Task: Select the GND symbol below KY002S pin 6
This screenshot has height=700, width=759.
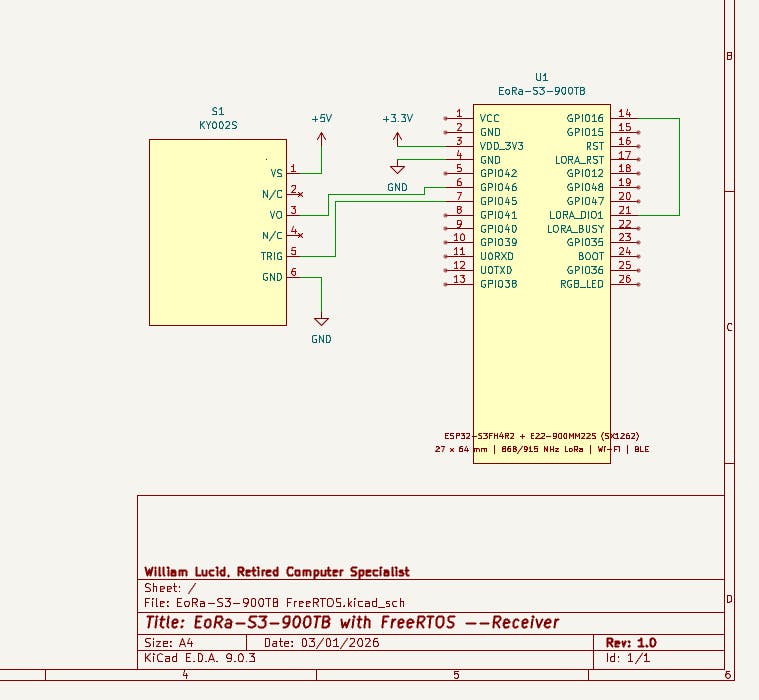Action: pyautogui.click(x=321, y=330)
